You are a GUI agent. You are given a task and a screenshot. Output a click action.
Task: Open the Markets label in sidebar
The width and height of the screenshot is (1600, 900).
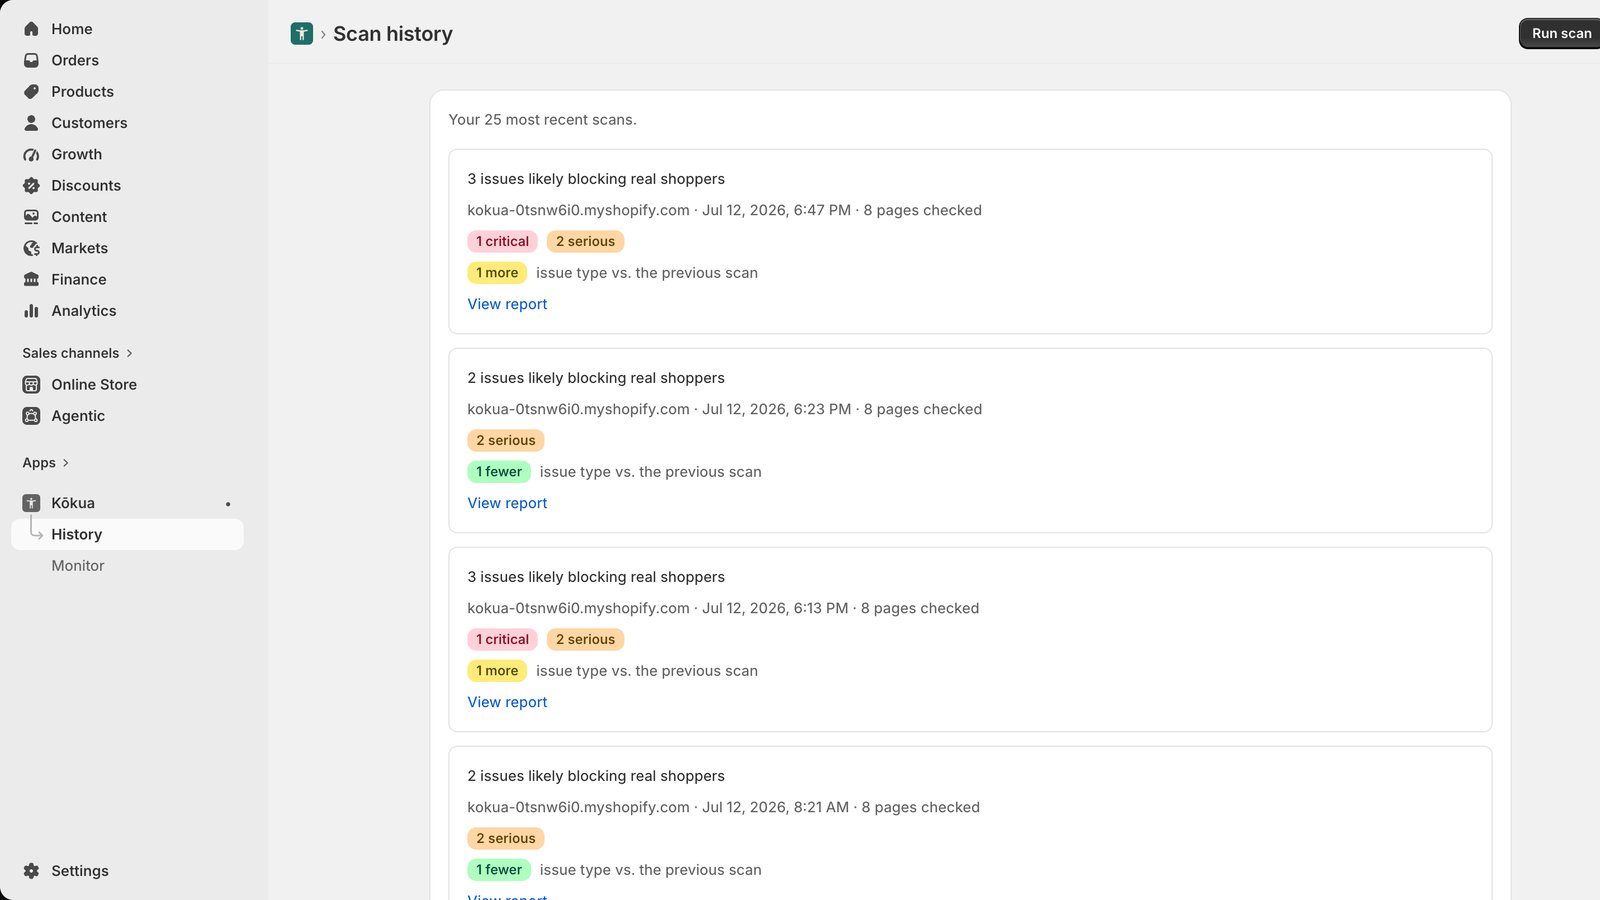coord(80,248)
